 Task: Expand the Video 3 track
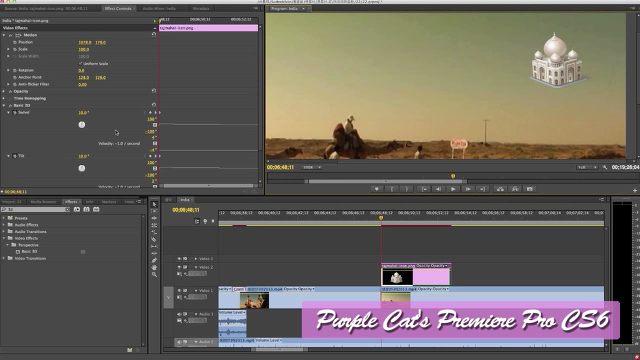coord(196,258)
